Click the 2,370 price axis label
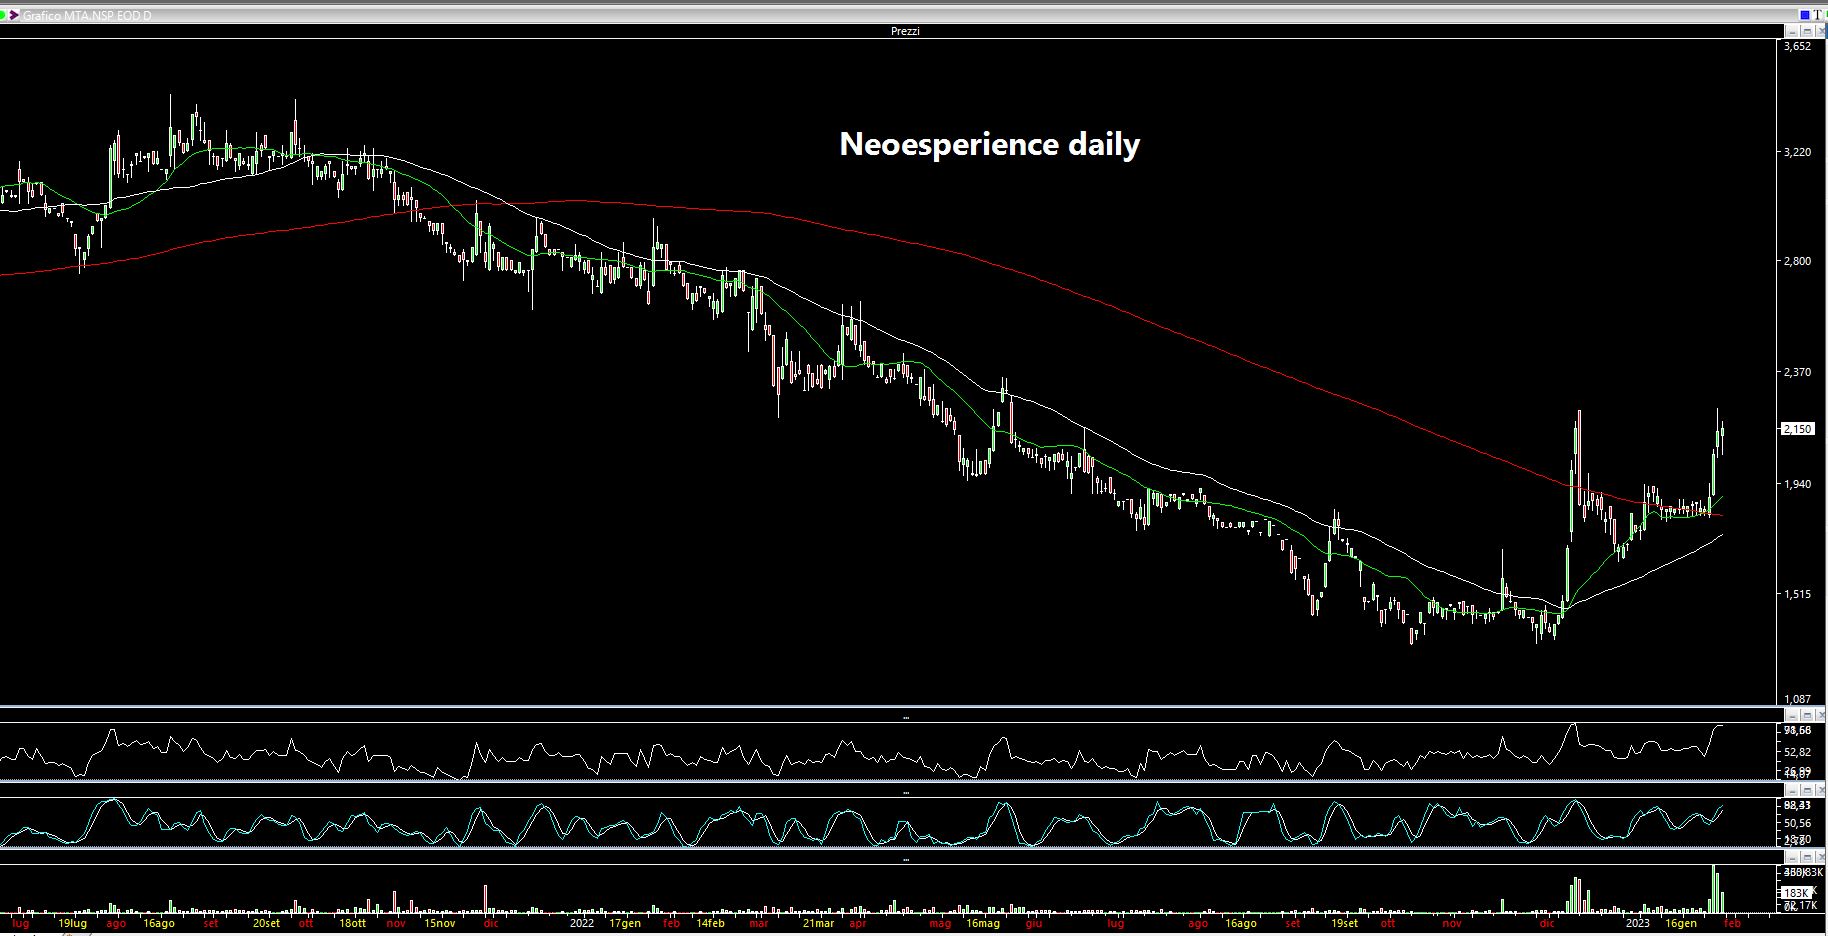1828x936 pixels. point(1797,372)
